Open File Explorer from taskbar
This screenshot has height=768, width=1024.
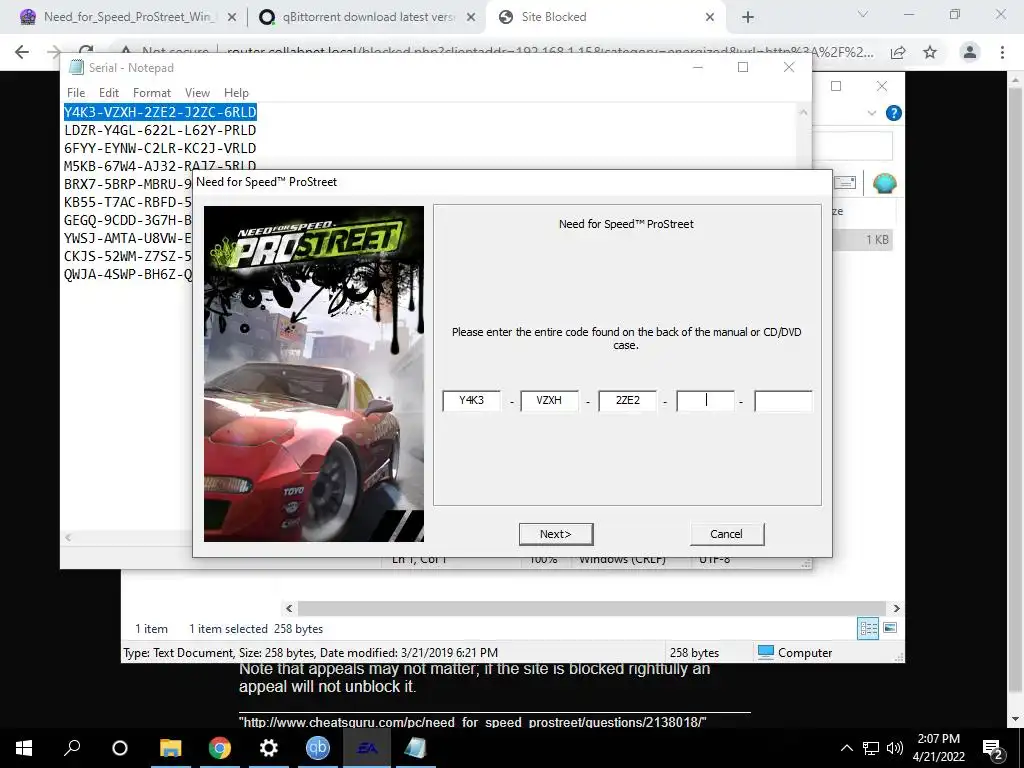(x=170, y=748)
